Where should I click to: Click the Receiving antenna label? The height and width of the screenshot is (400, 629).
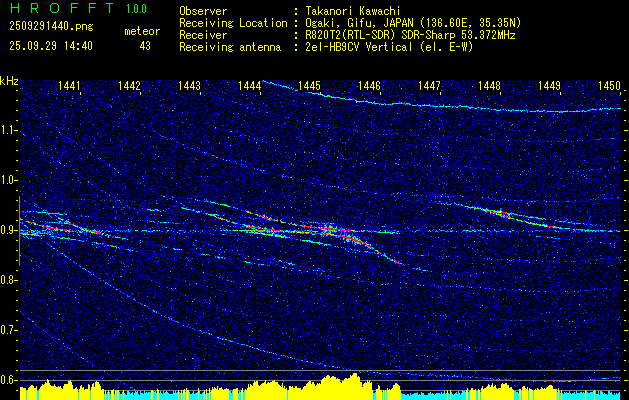[230, 47]
